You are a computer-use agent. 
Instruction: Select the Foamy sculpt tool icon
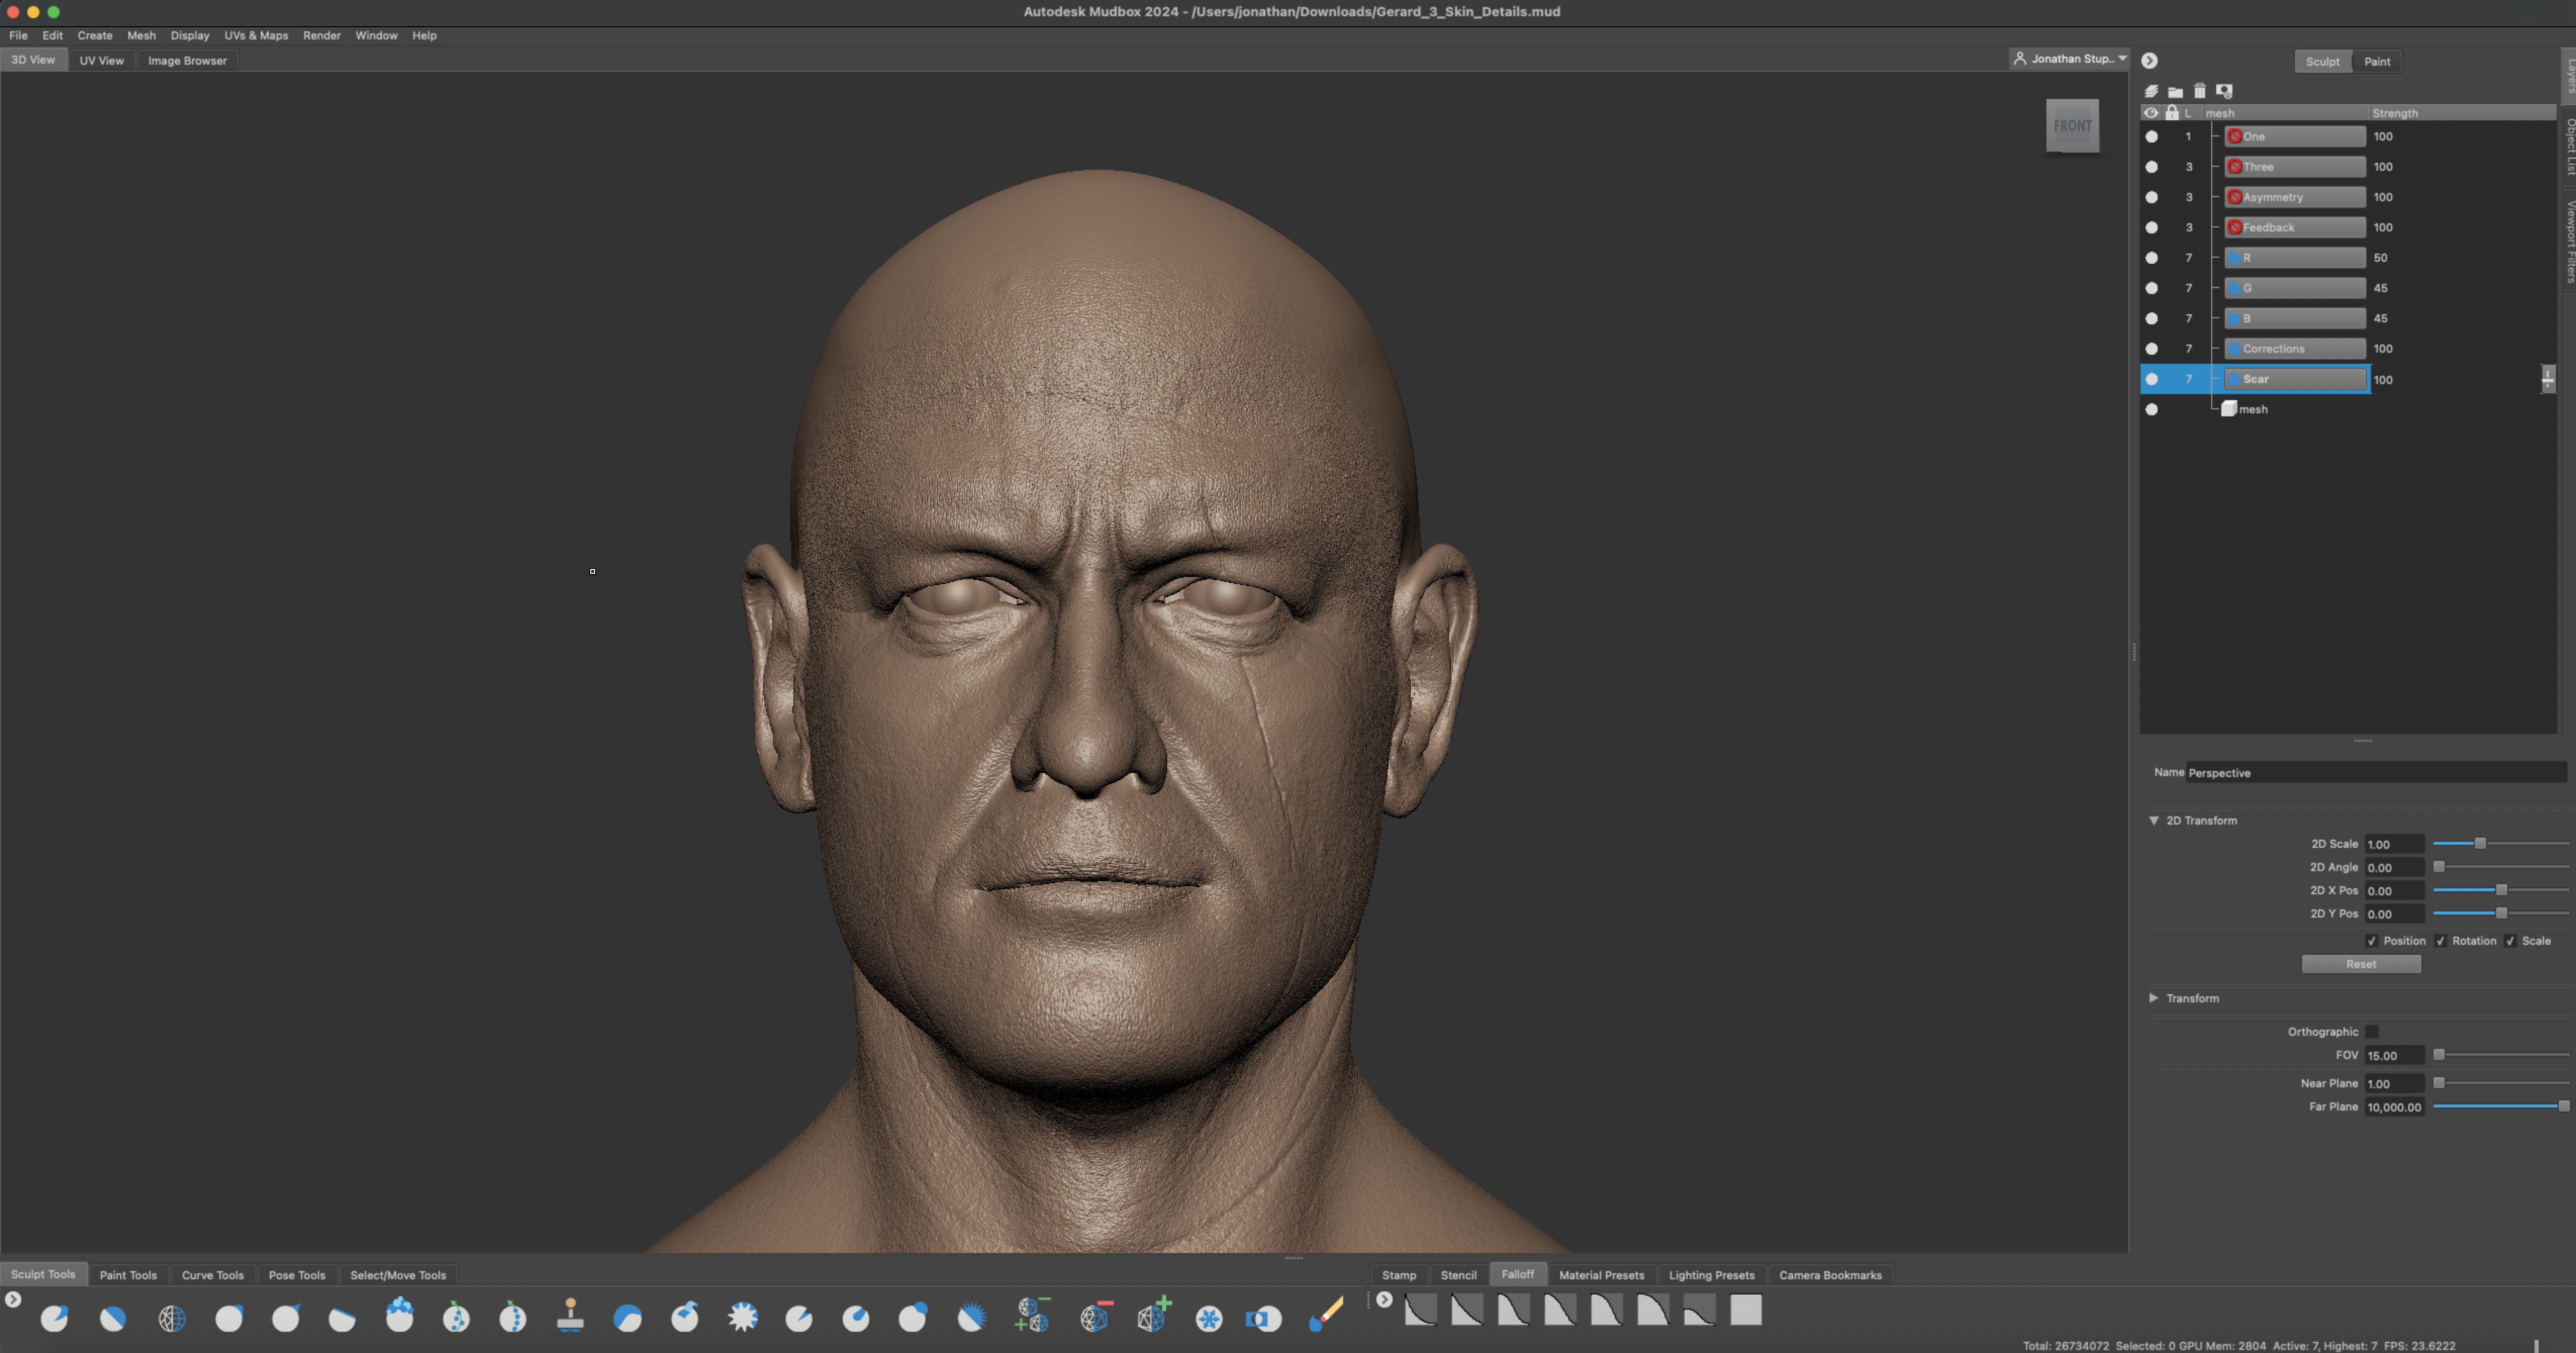tap(399, 1316)
